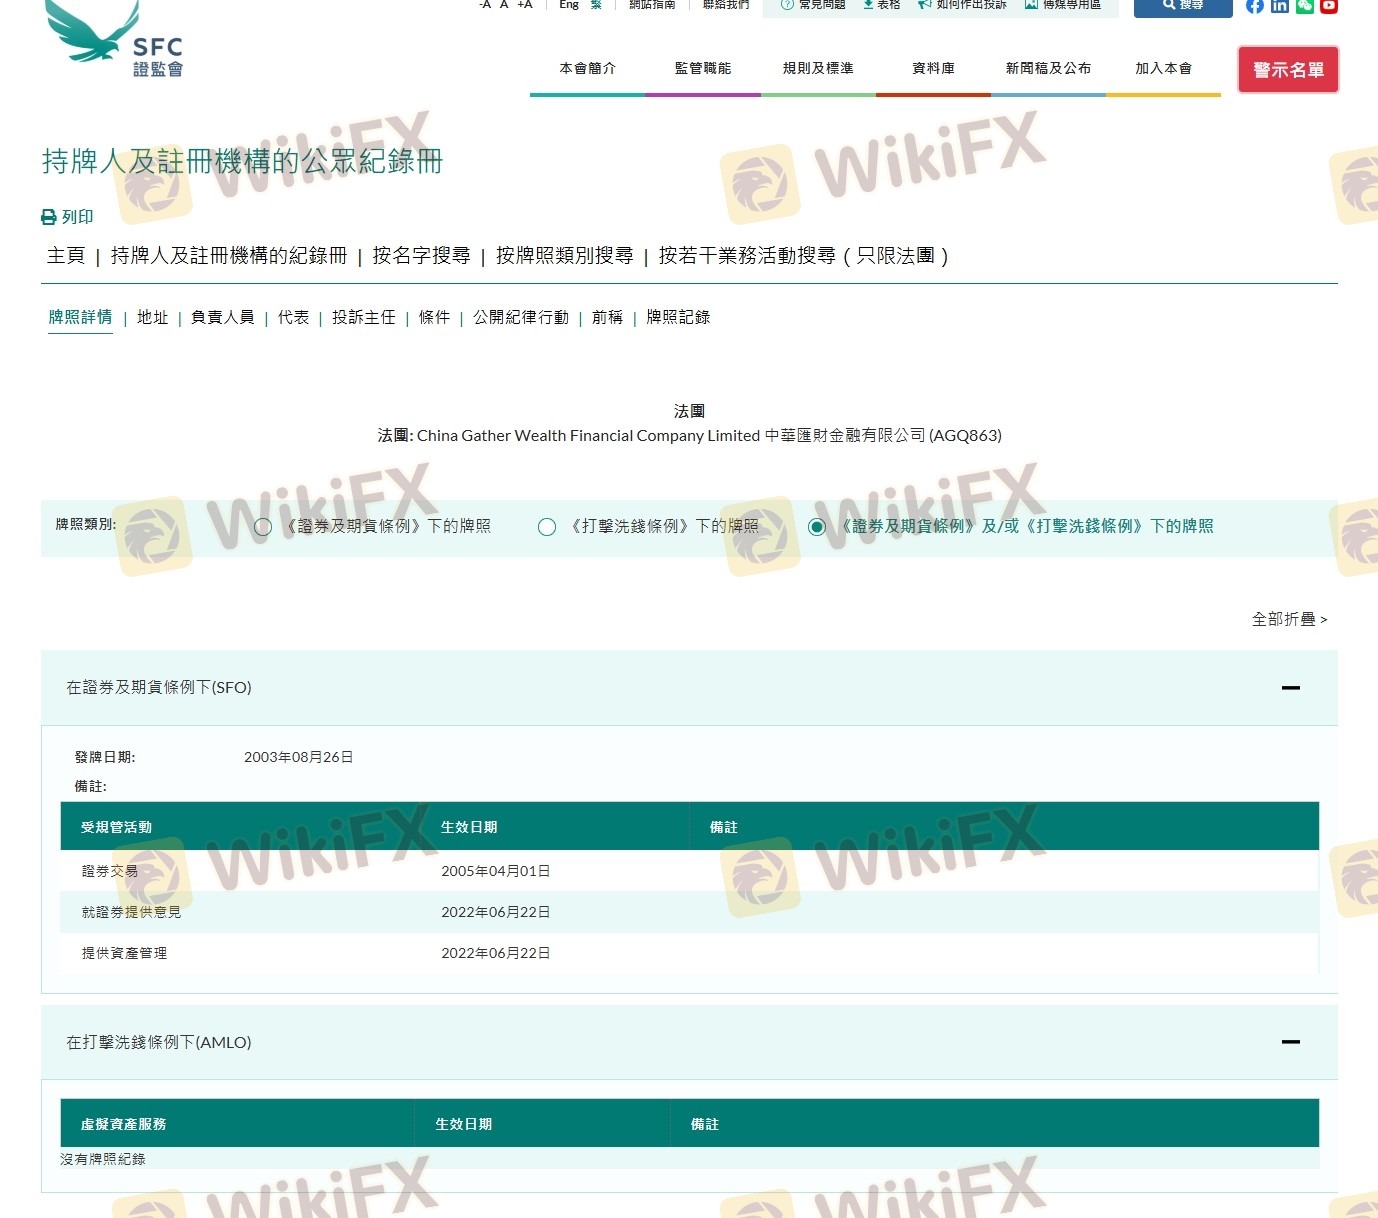Click the 沒有牌照紀錄 text

pyautogui.click(x=103, y=1159)
